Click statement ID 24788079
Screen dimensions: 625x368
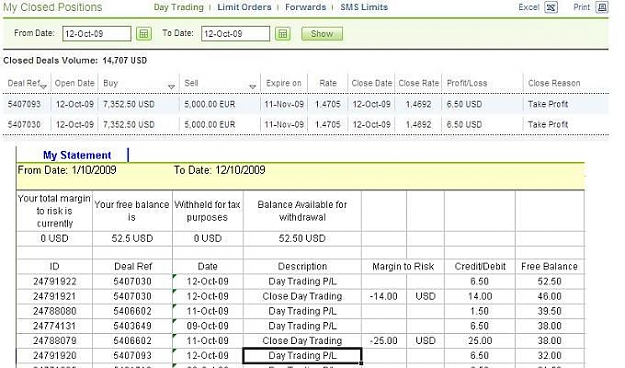[55, 340]
